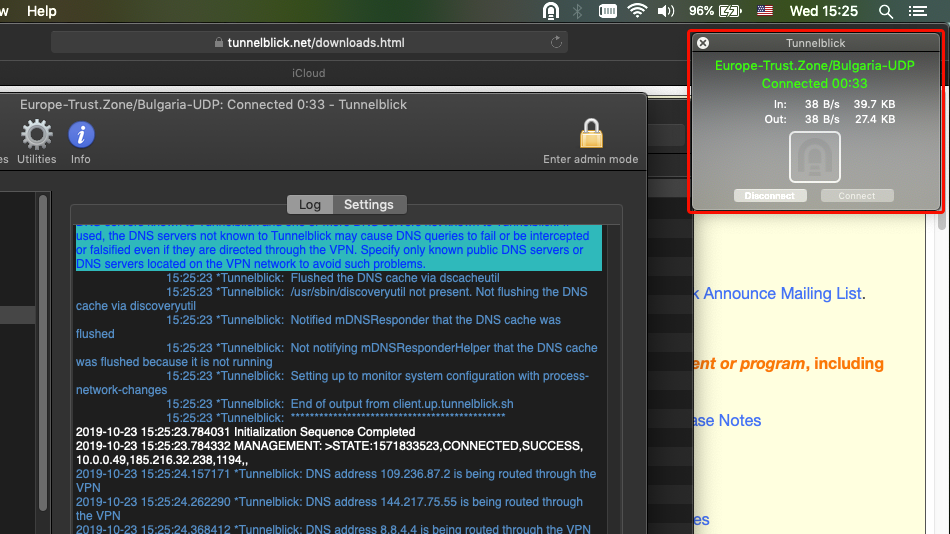Open the Wi-Fi status menu
Screen dimensions: 950x534
coord(637,11)
